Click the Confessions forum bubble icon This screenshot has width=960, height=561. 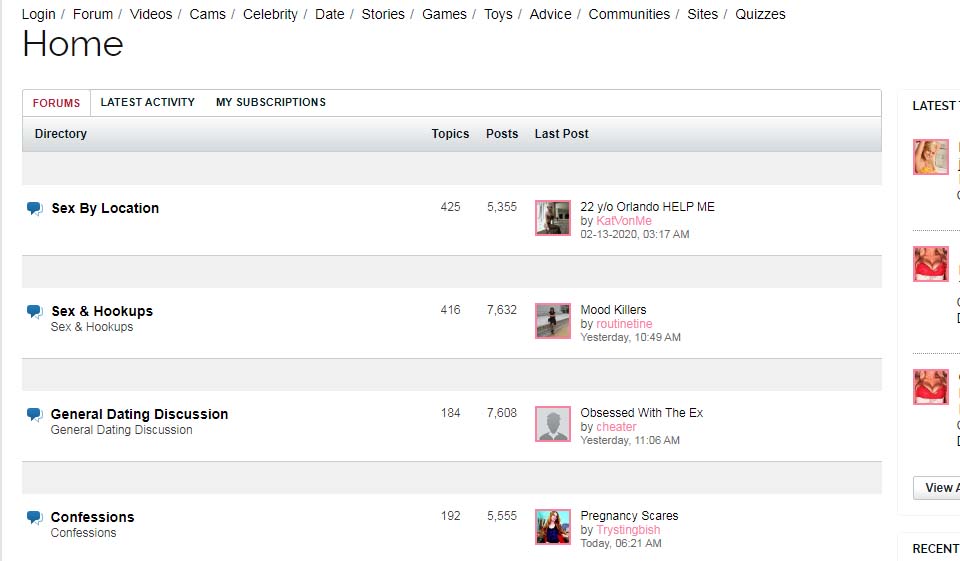click(35, 518)
